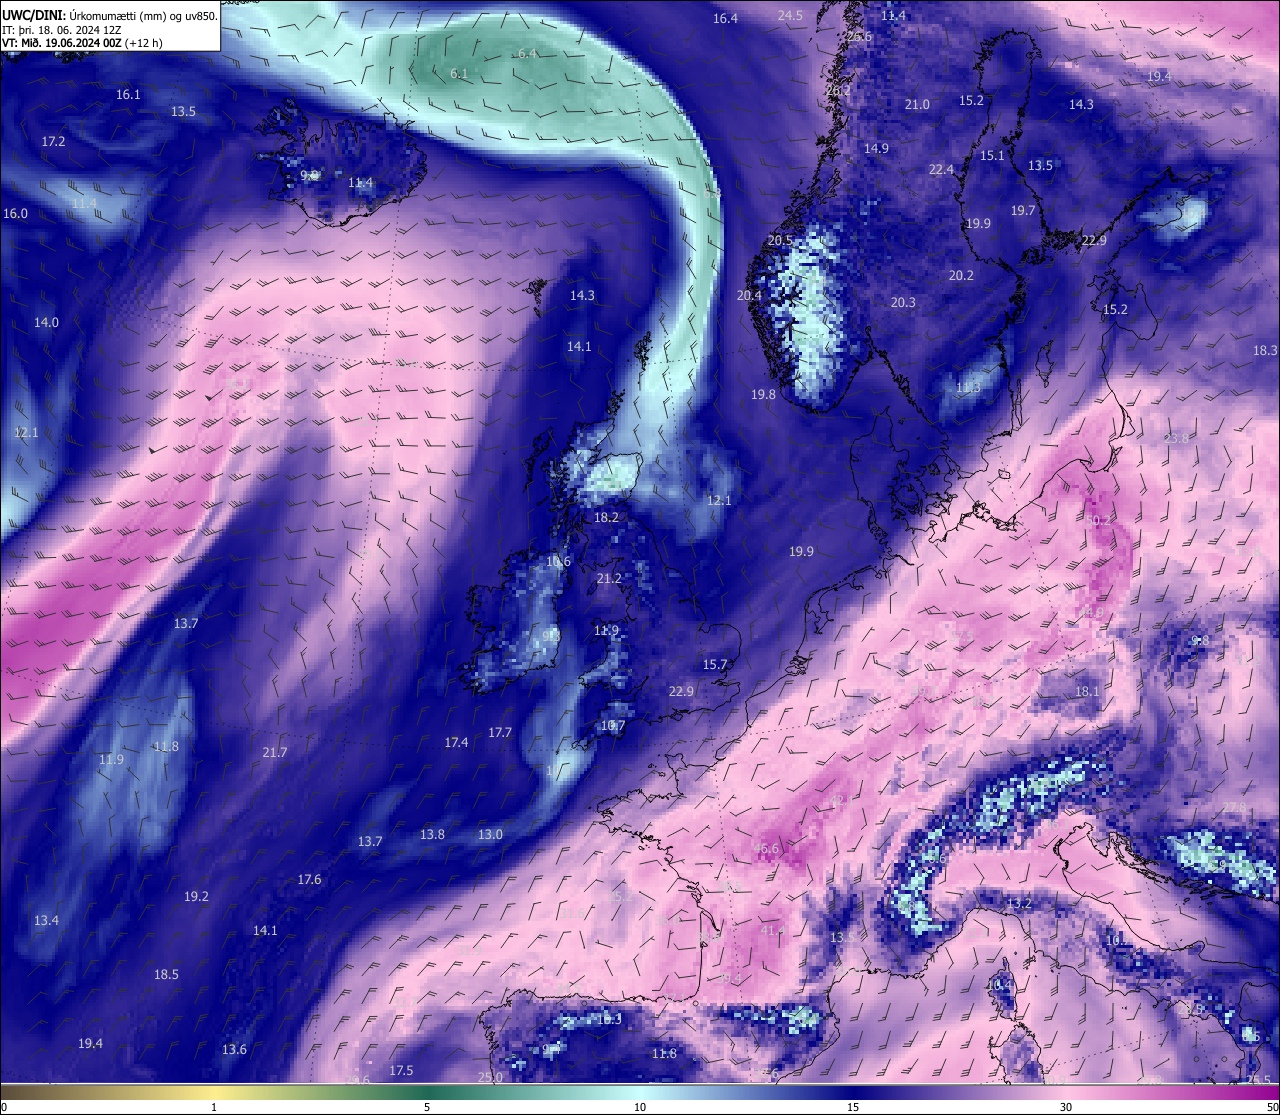Select the 13.0 map value
Screen dimensions: 1280x1115
pos(490,835)
